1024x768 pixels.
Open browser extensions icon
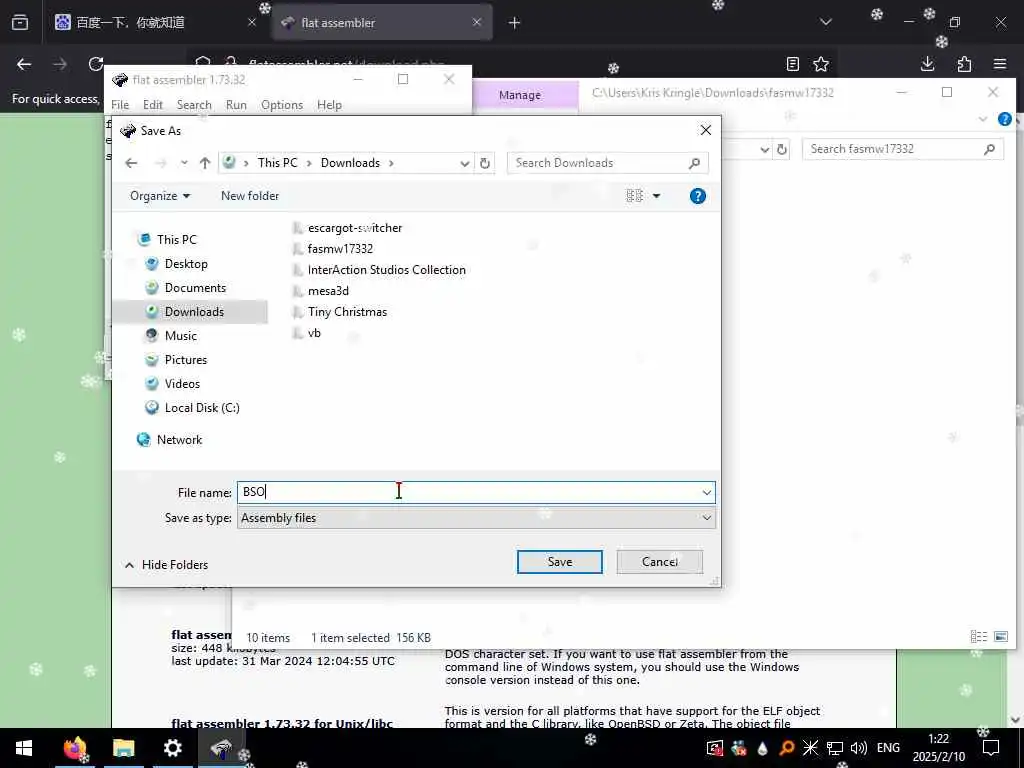click(x=964, y=64)
